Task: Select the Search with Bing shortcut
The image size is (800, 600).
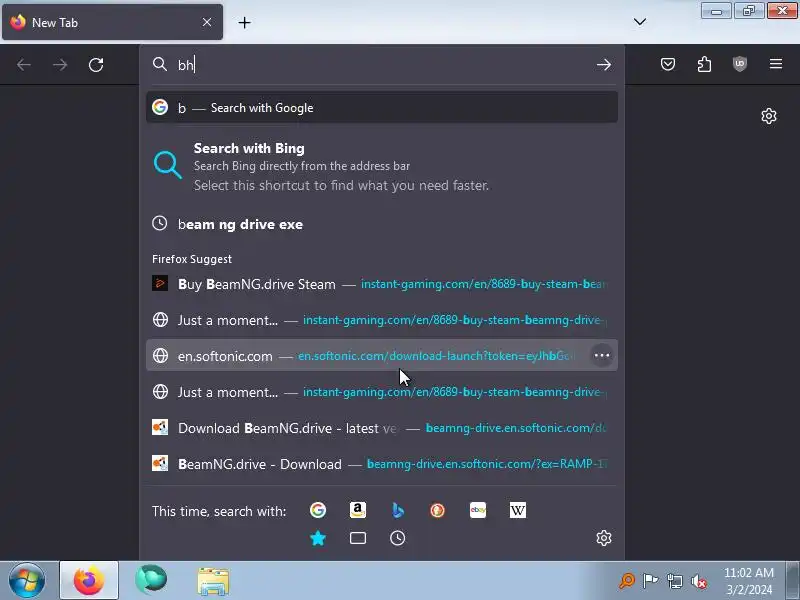Action: coord(382,166)
